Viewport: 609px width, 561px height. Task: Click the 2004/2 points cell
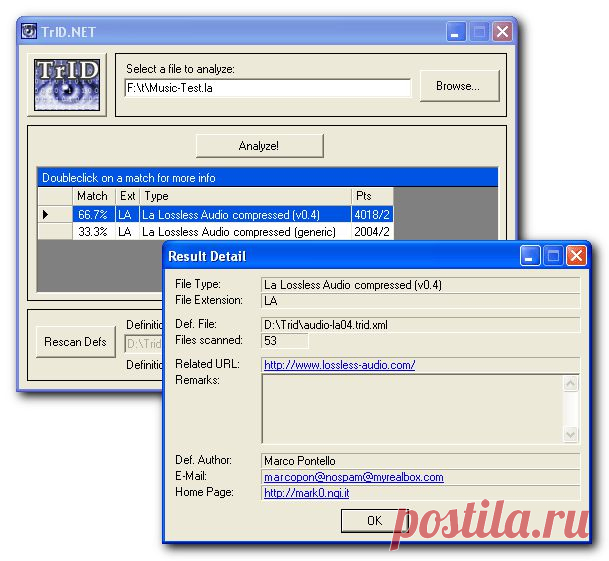(x=372, y=232)
